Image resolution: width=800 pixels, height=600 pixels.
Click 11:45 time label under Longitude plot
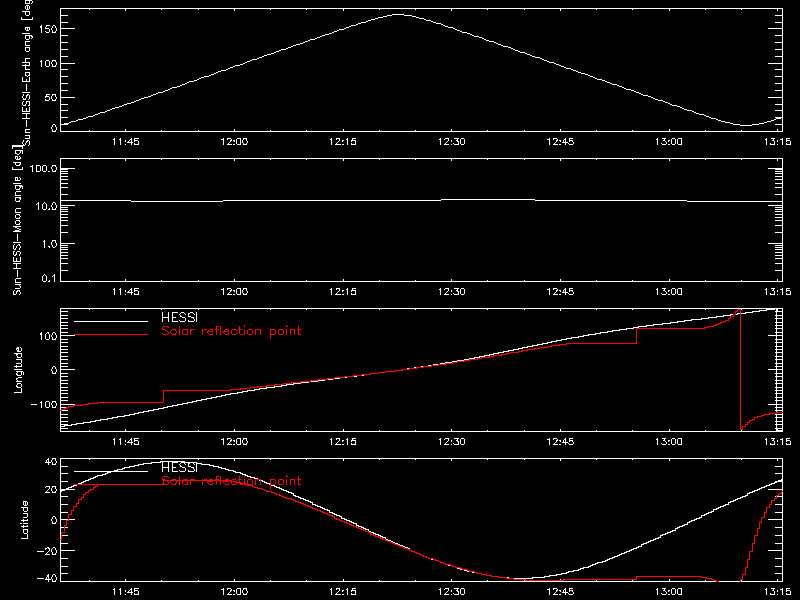(x=126, y=441)
